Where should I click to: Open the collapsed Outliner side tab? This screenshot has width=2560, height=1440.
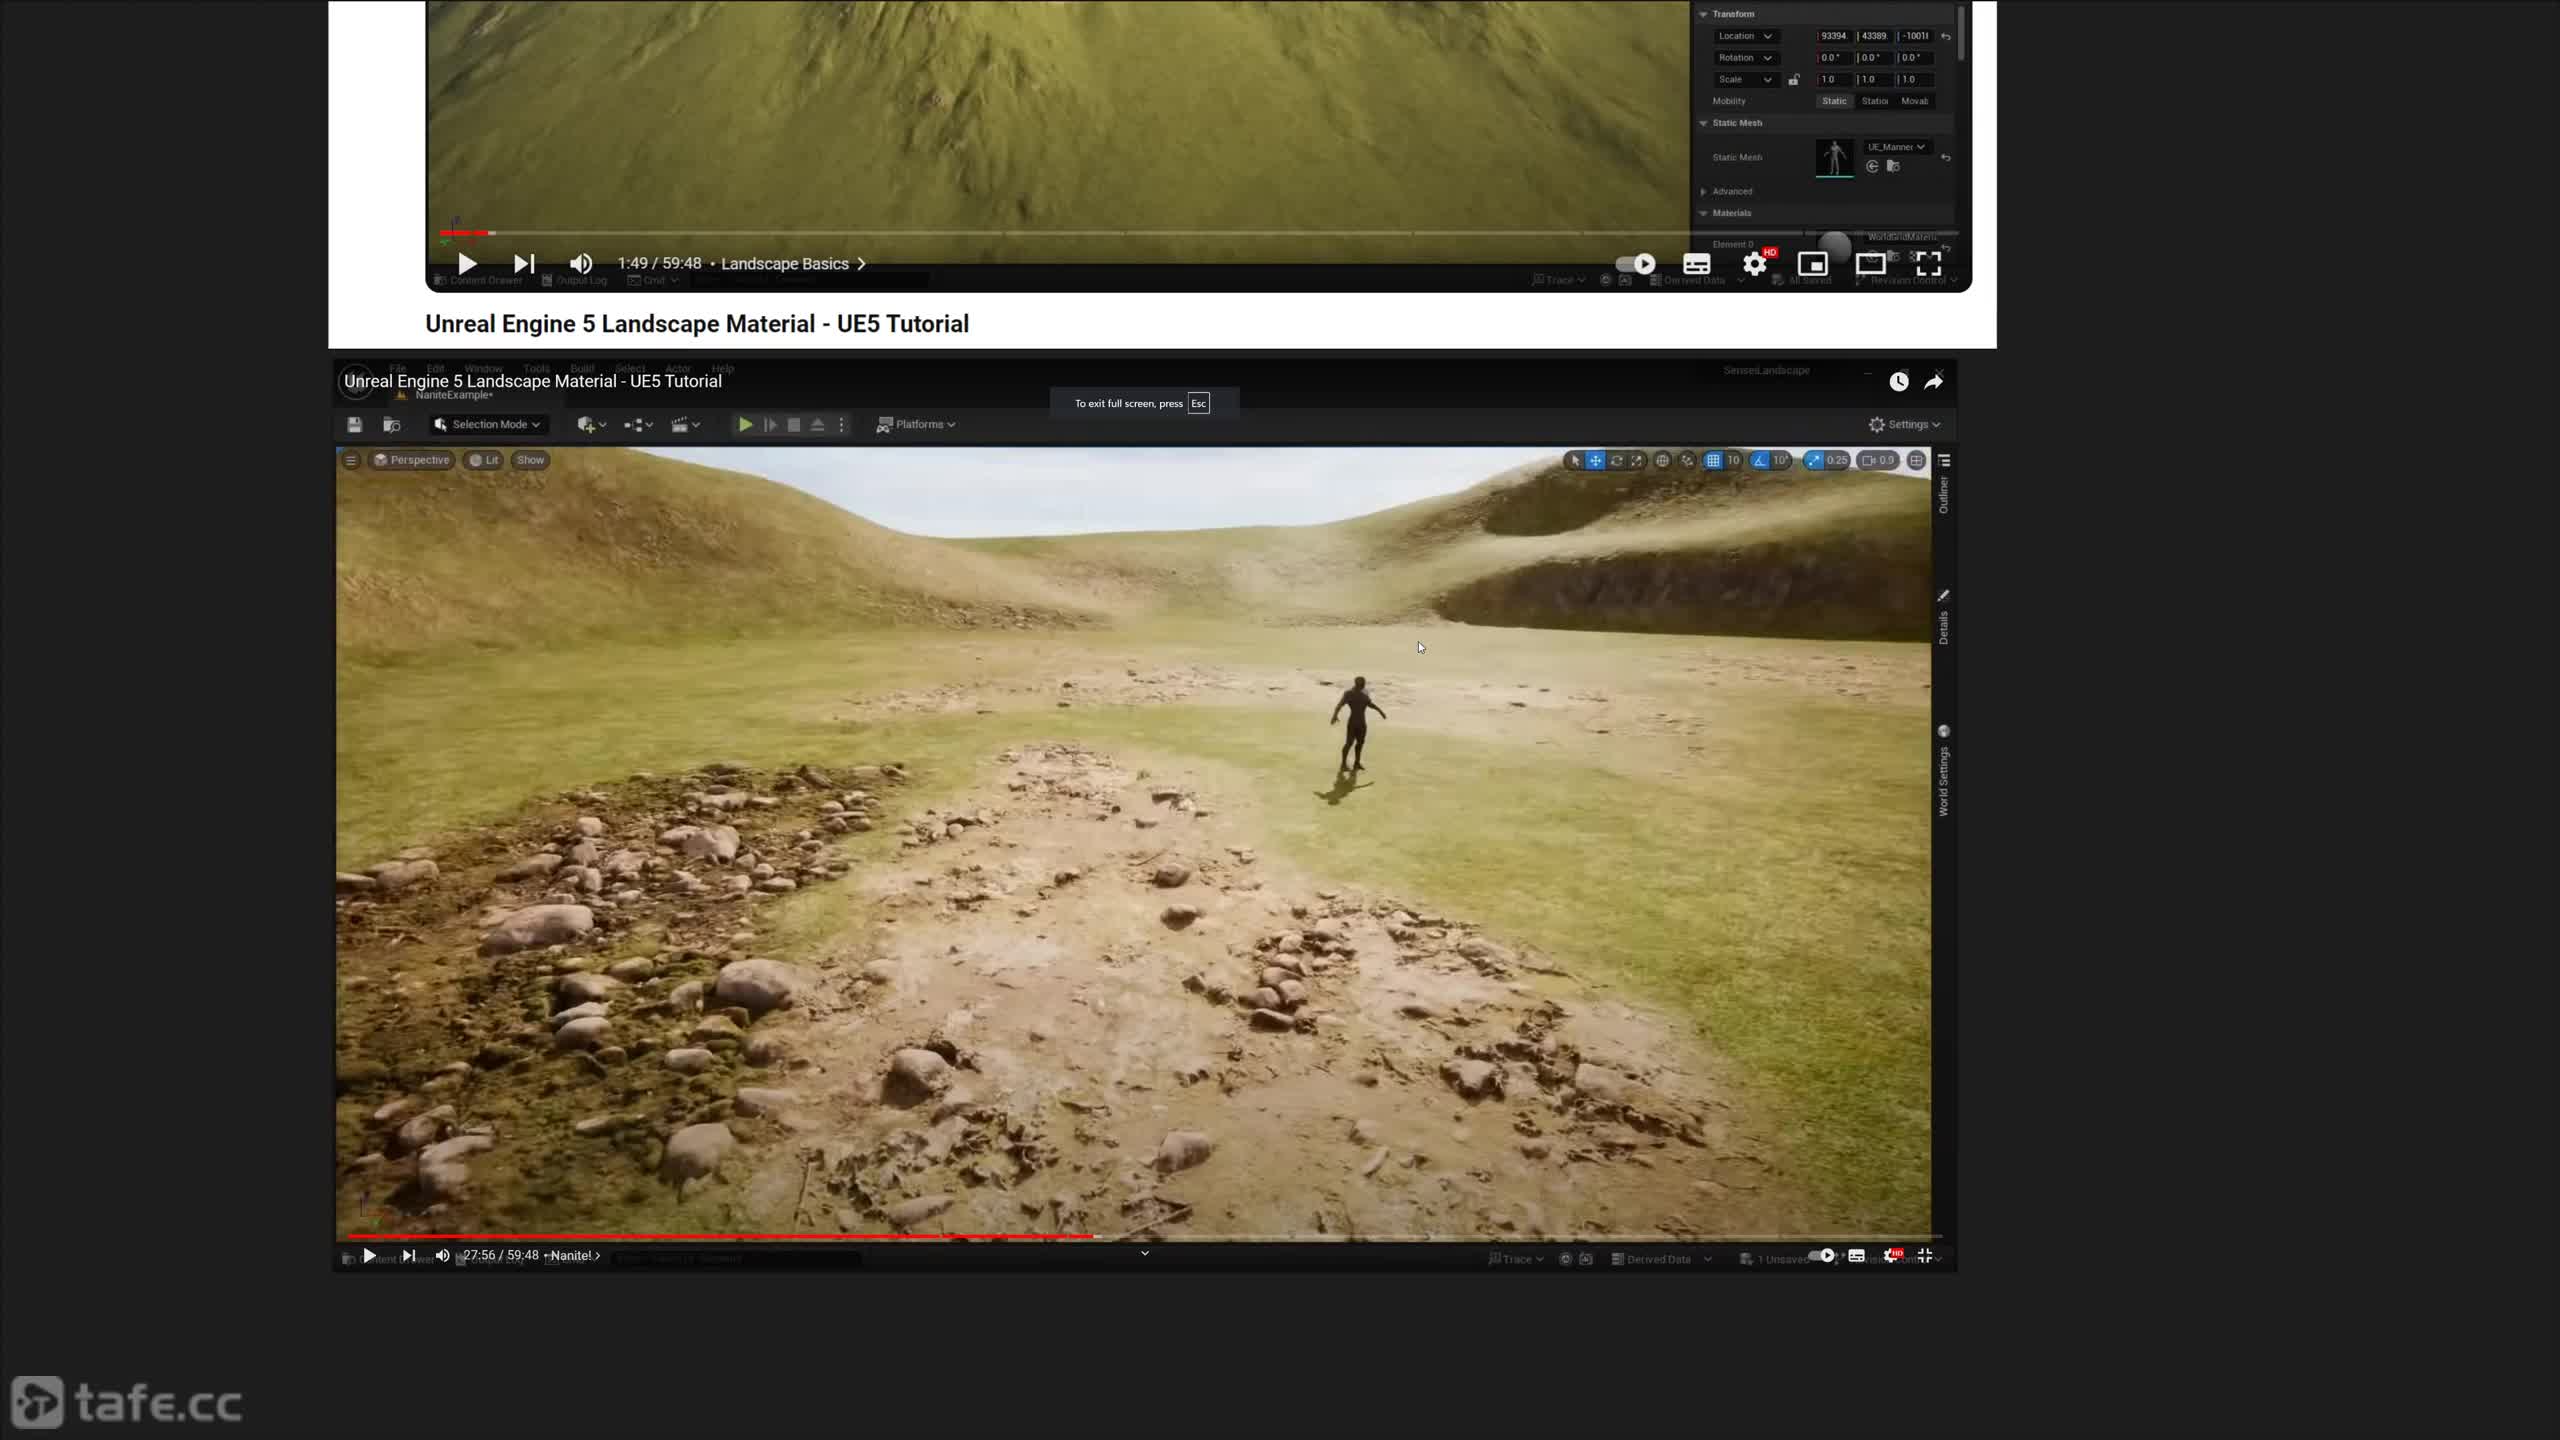pos(1944,486)
